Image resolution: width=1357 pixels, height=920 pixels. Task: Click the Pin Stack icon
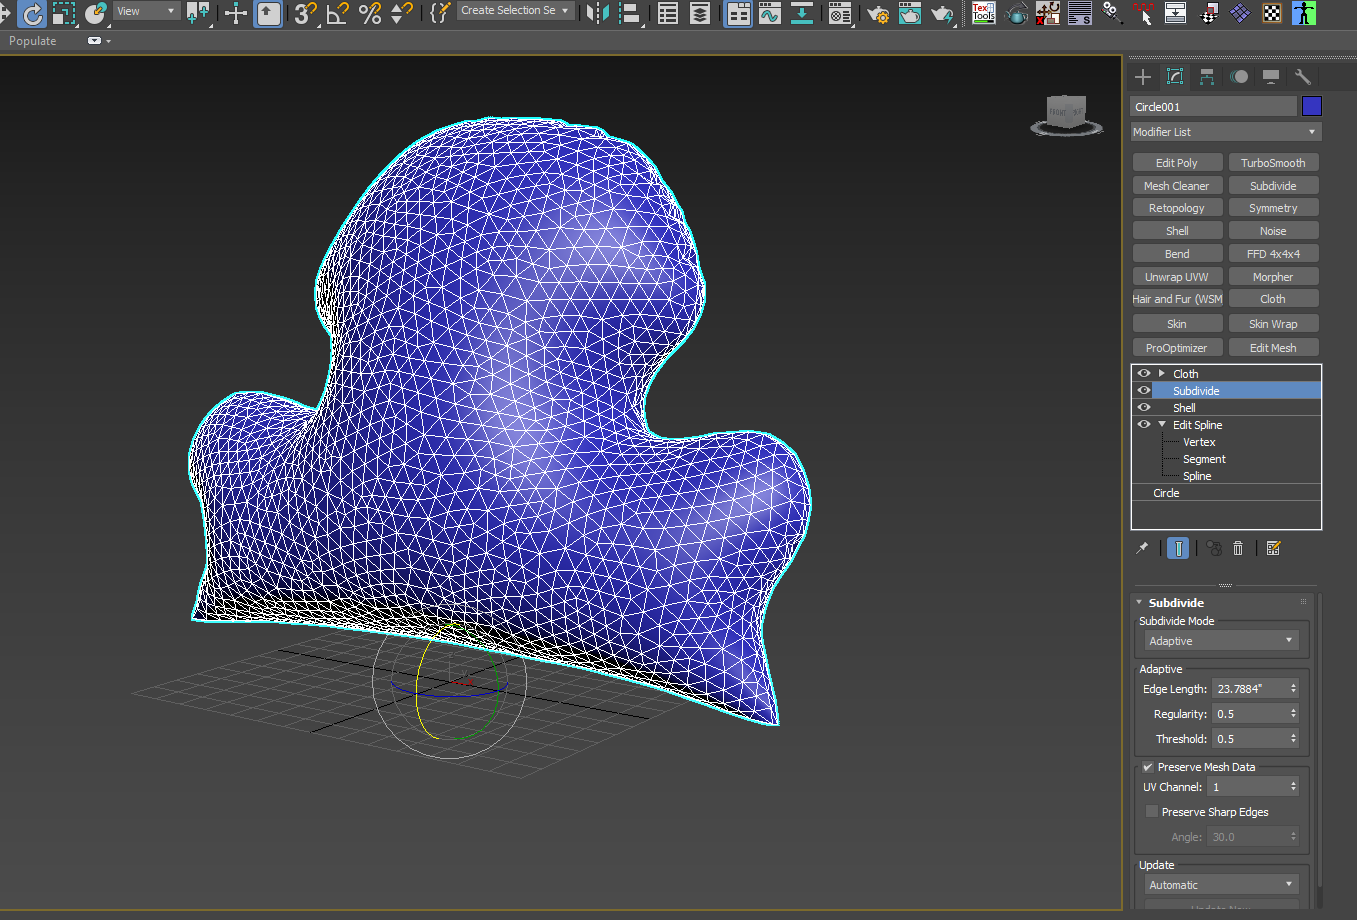tap(1142, 548)
